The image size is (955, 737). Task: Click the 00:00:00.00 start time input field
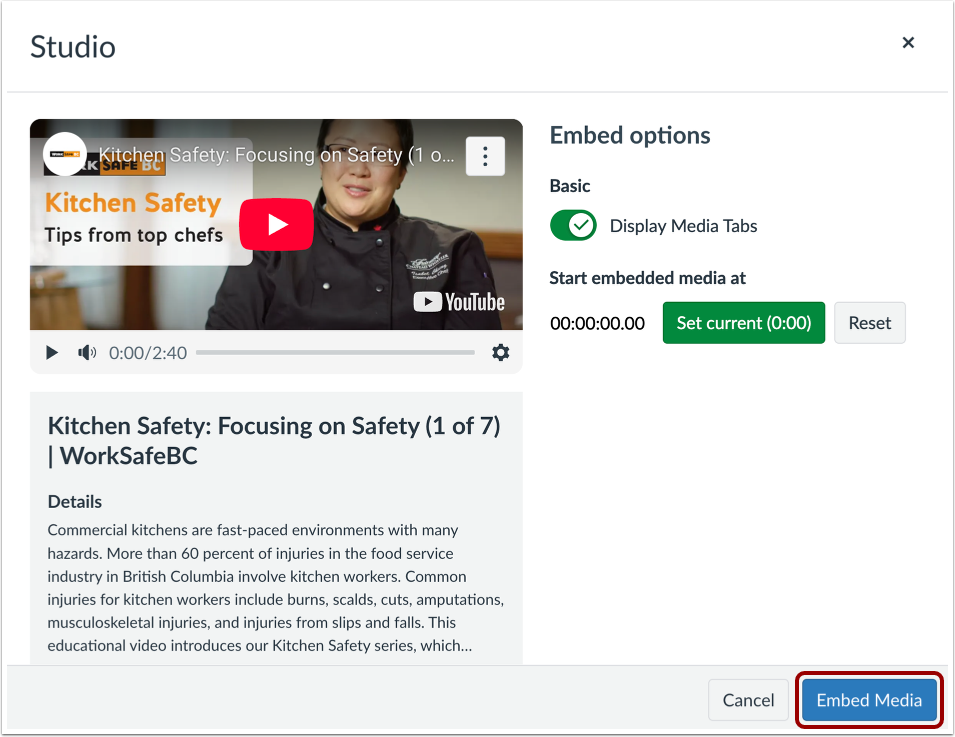[x=597, y=322]
